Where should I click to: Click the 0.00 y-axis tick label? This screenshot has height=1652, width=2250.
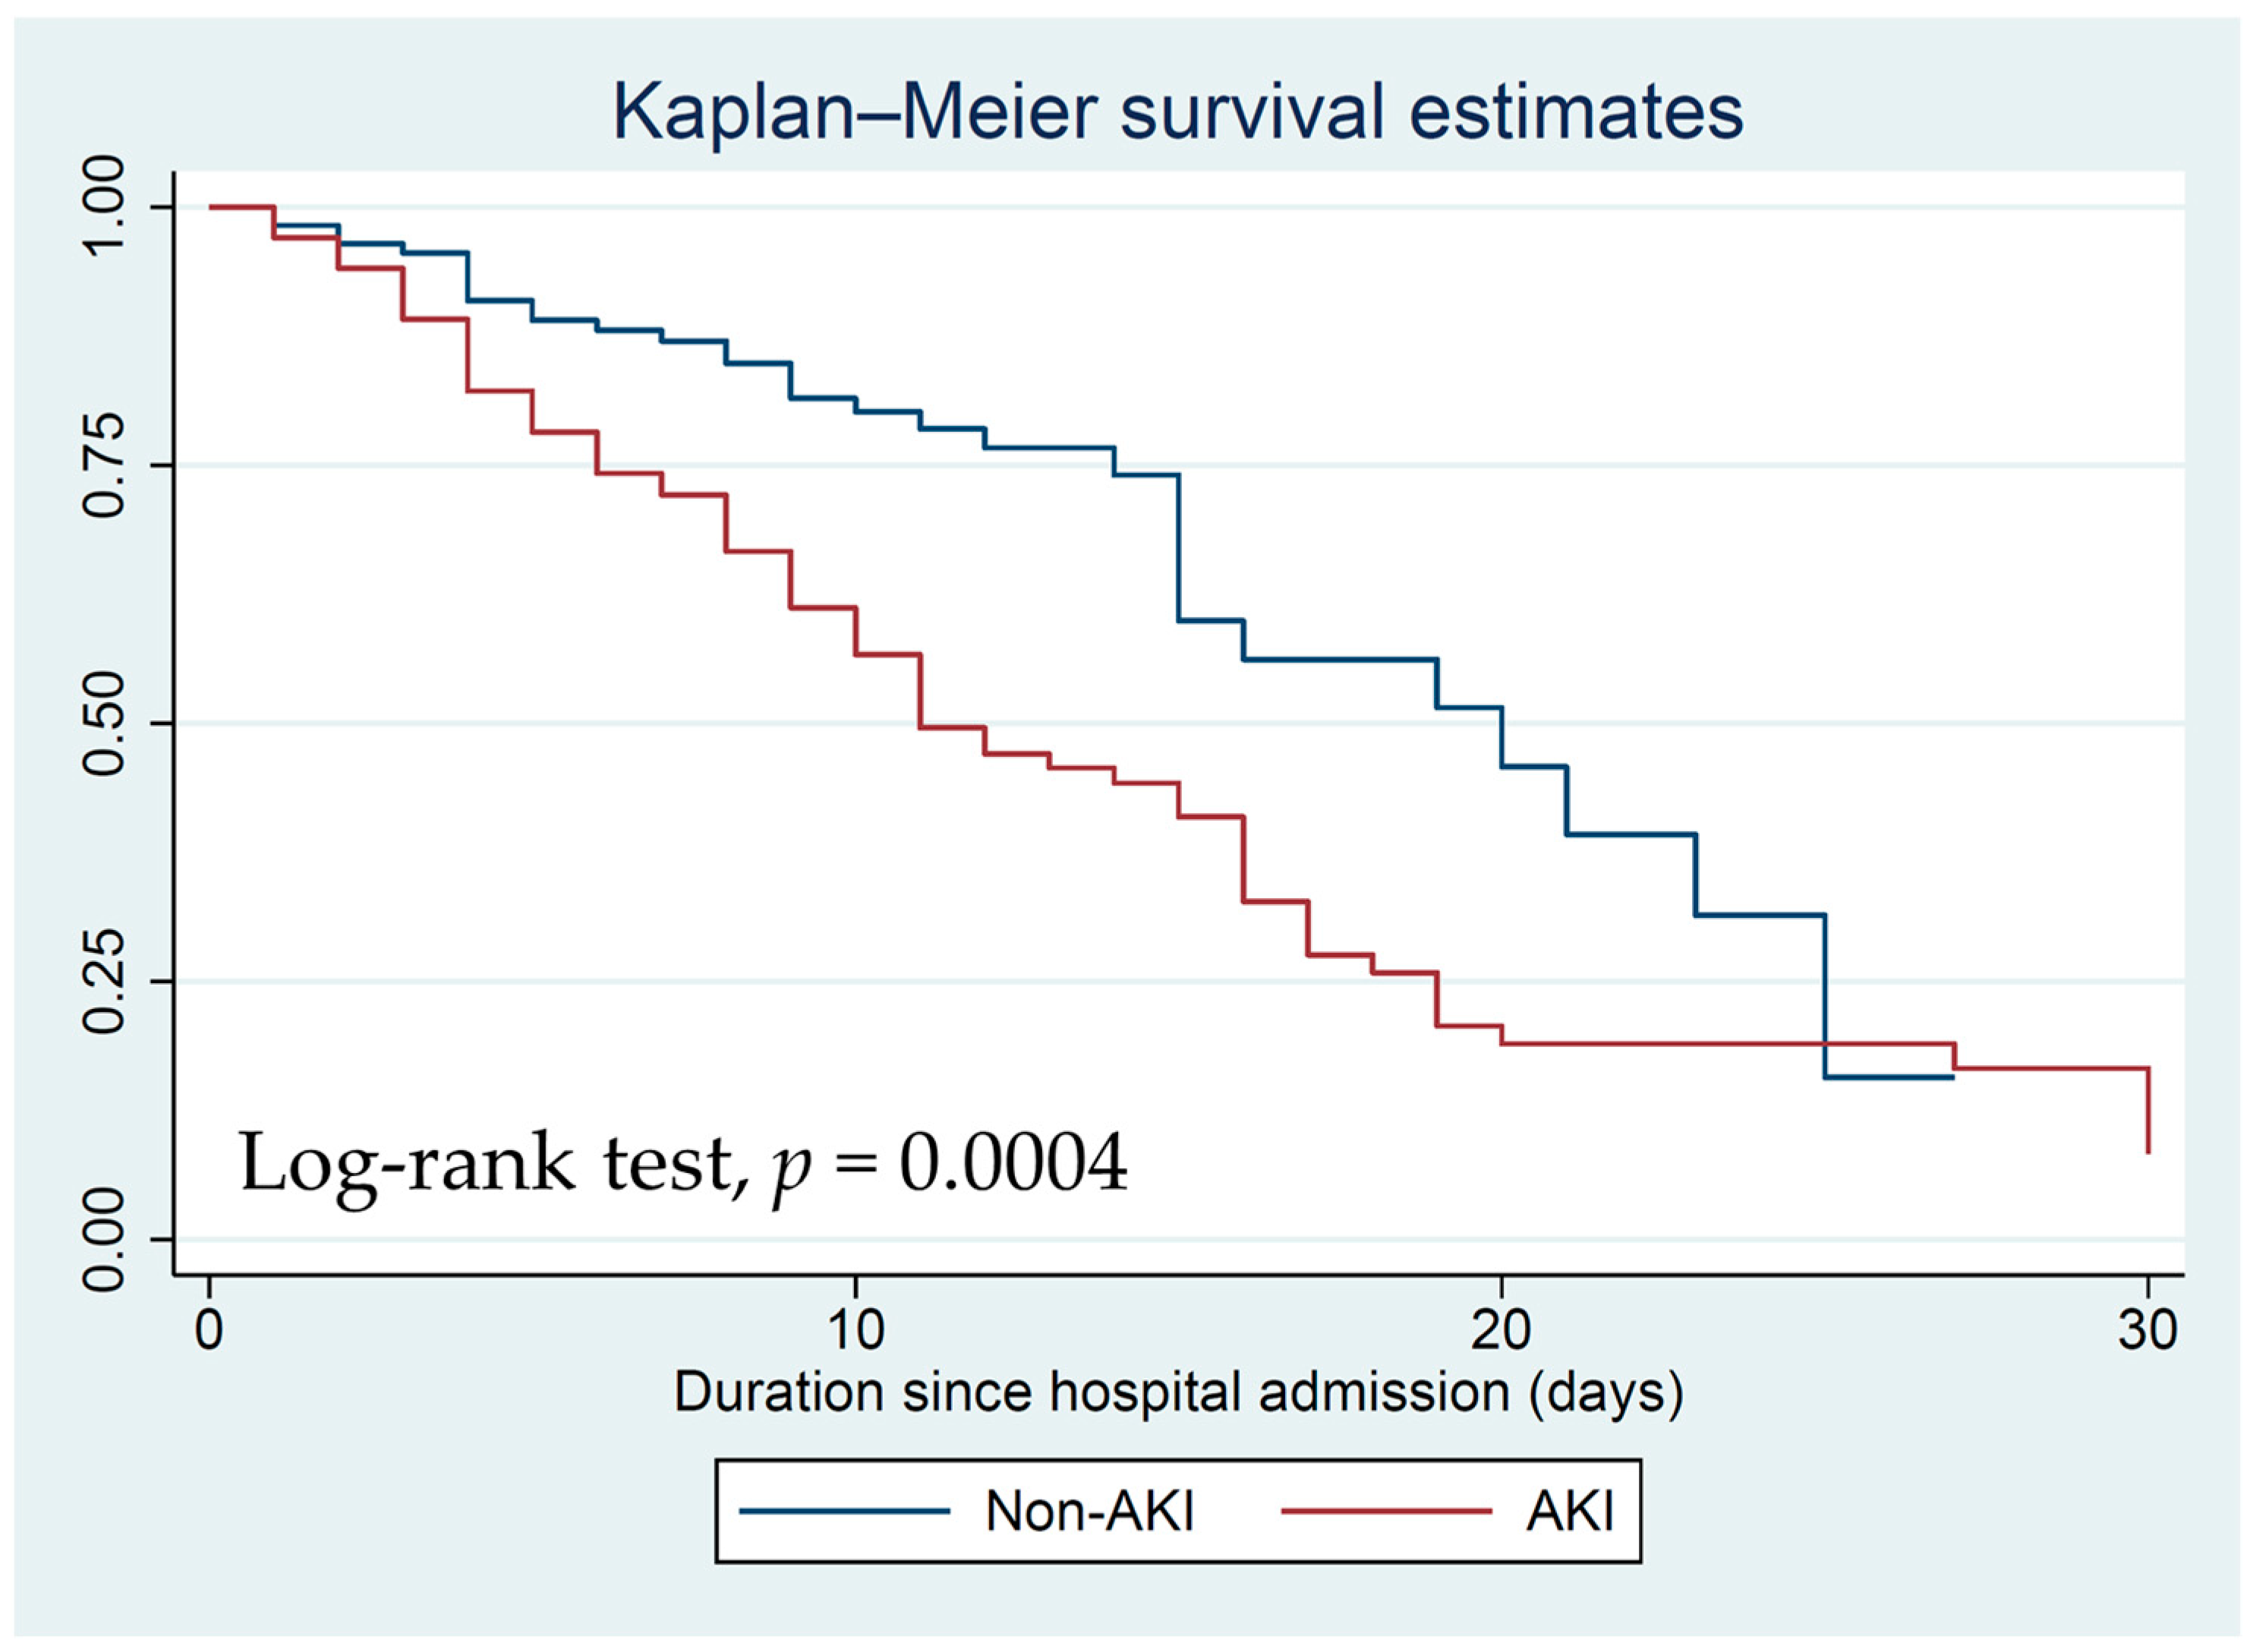click(x=106, y=1239)
